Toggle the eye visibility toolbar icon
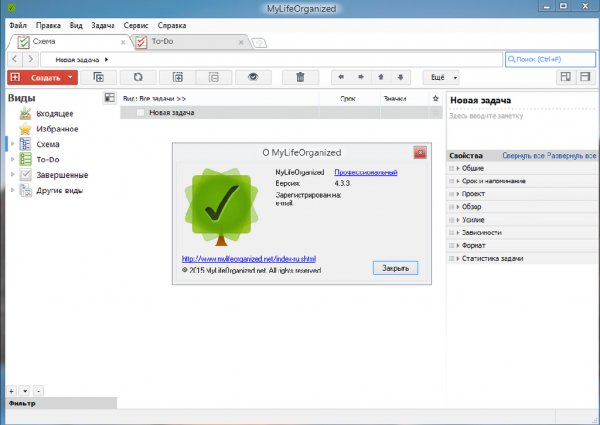600x425 pixels. point(253,77)
